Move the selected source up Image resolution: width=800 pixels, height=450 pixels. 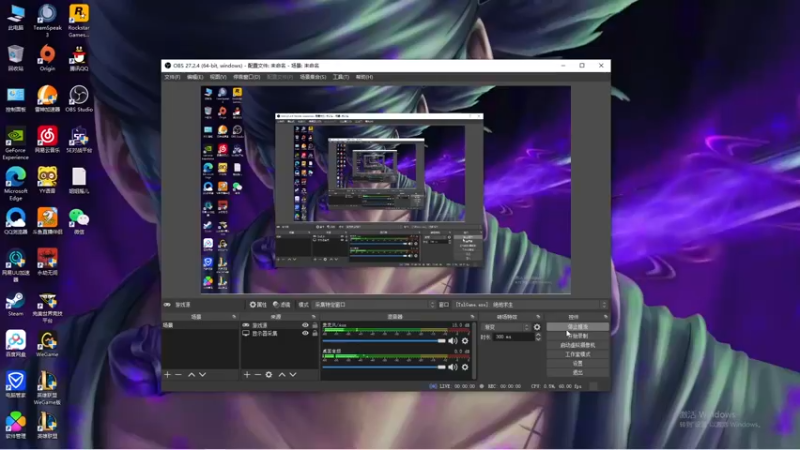click(x=282, y=374)
